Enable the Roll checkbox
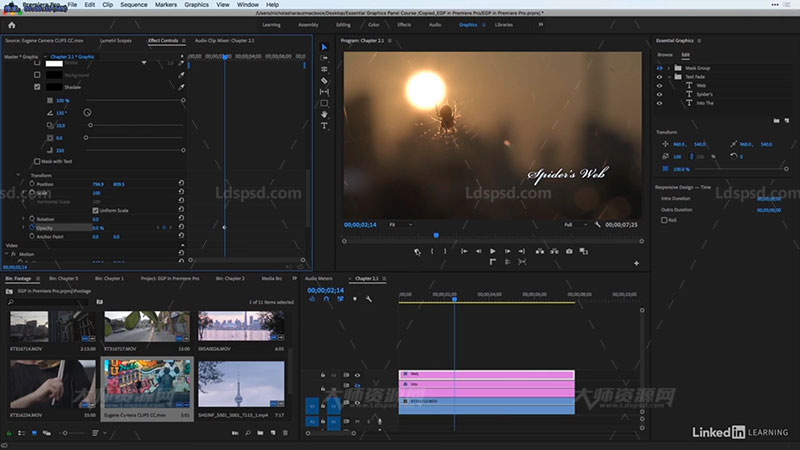This screenshot has height=450, width=800. 664,220
